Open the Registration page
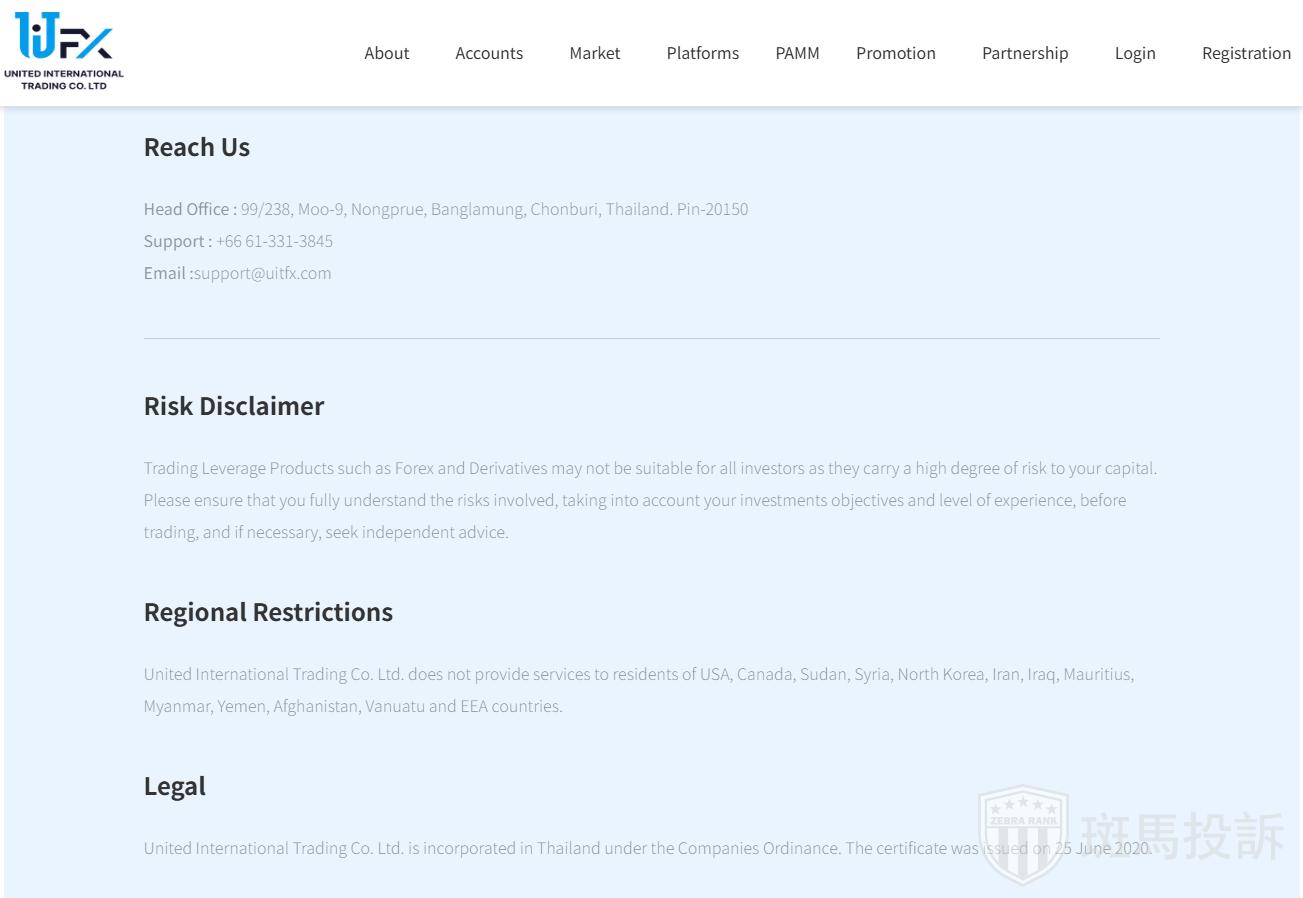 (1245, 53)
